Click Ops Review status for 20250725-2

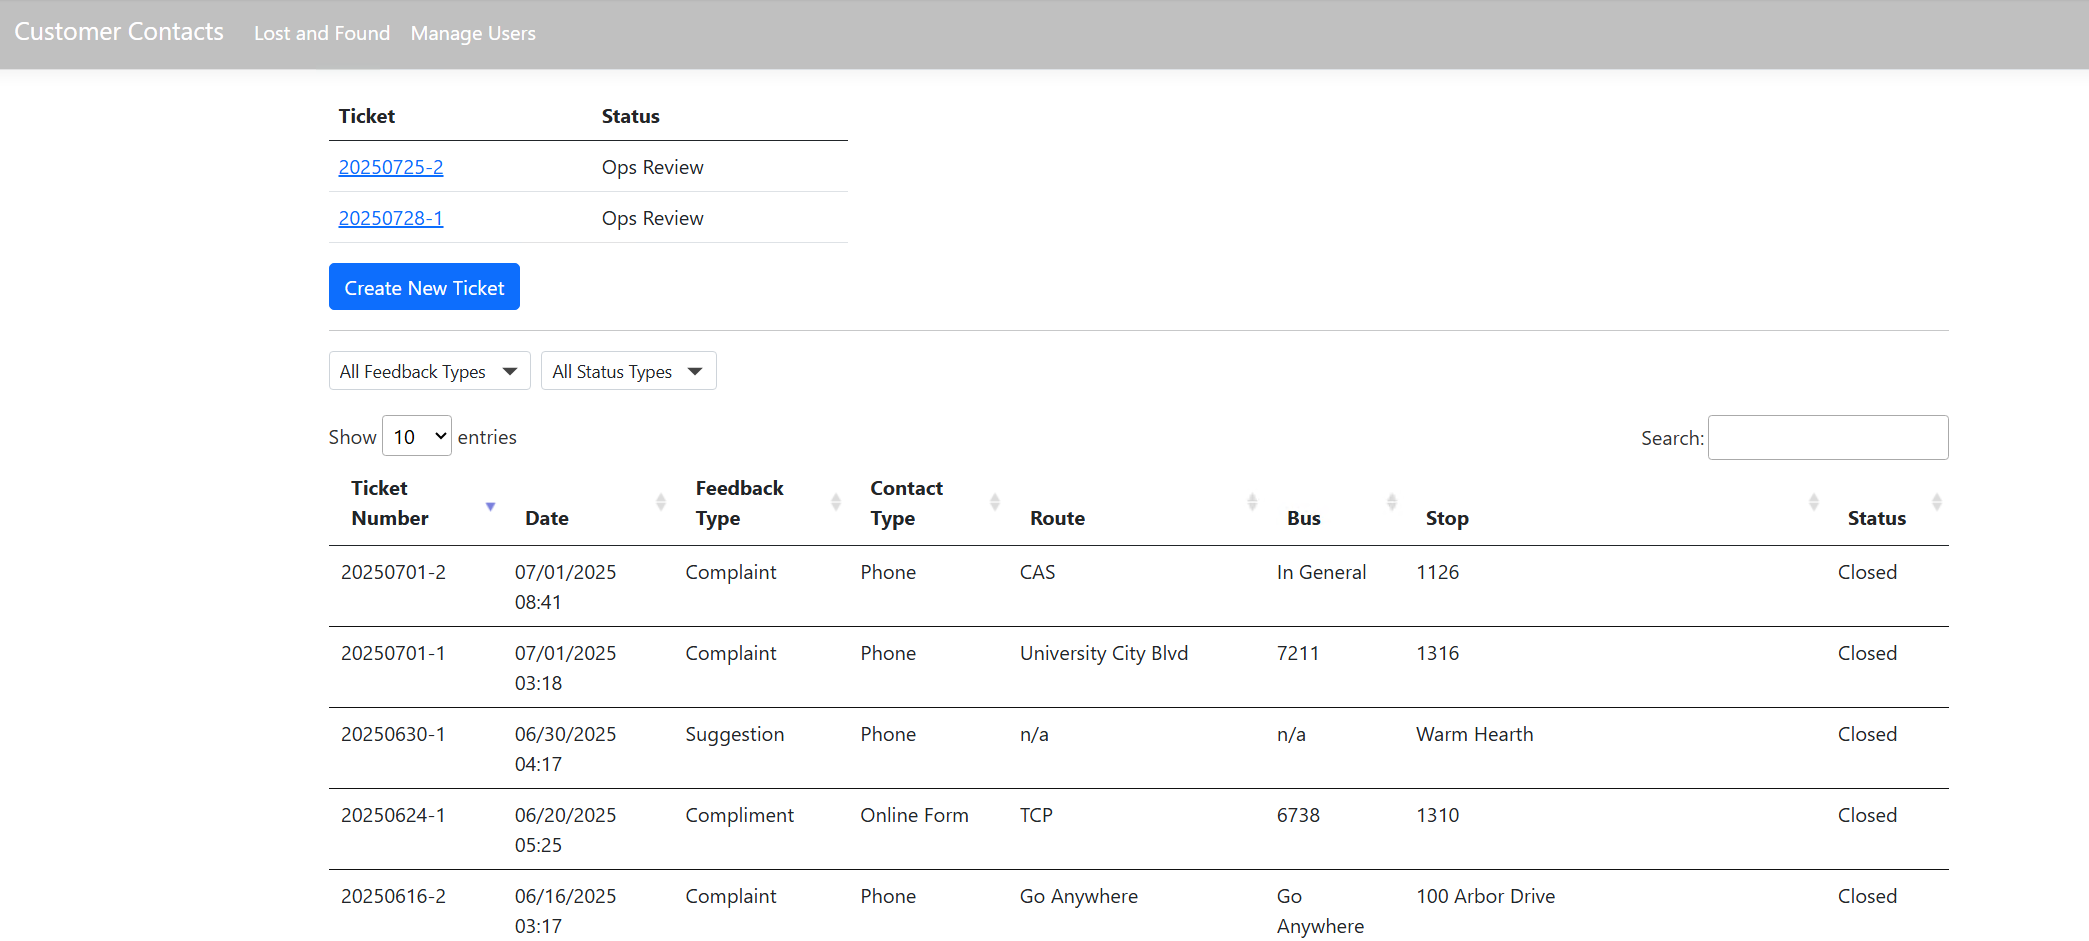point(653,167)
